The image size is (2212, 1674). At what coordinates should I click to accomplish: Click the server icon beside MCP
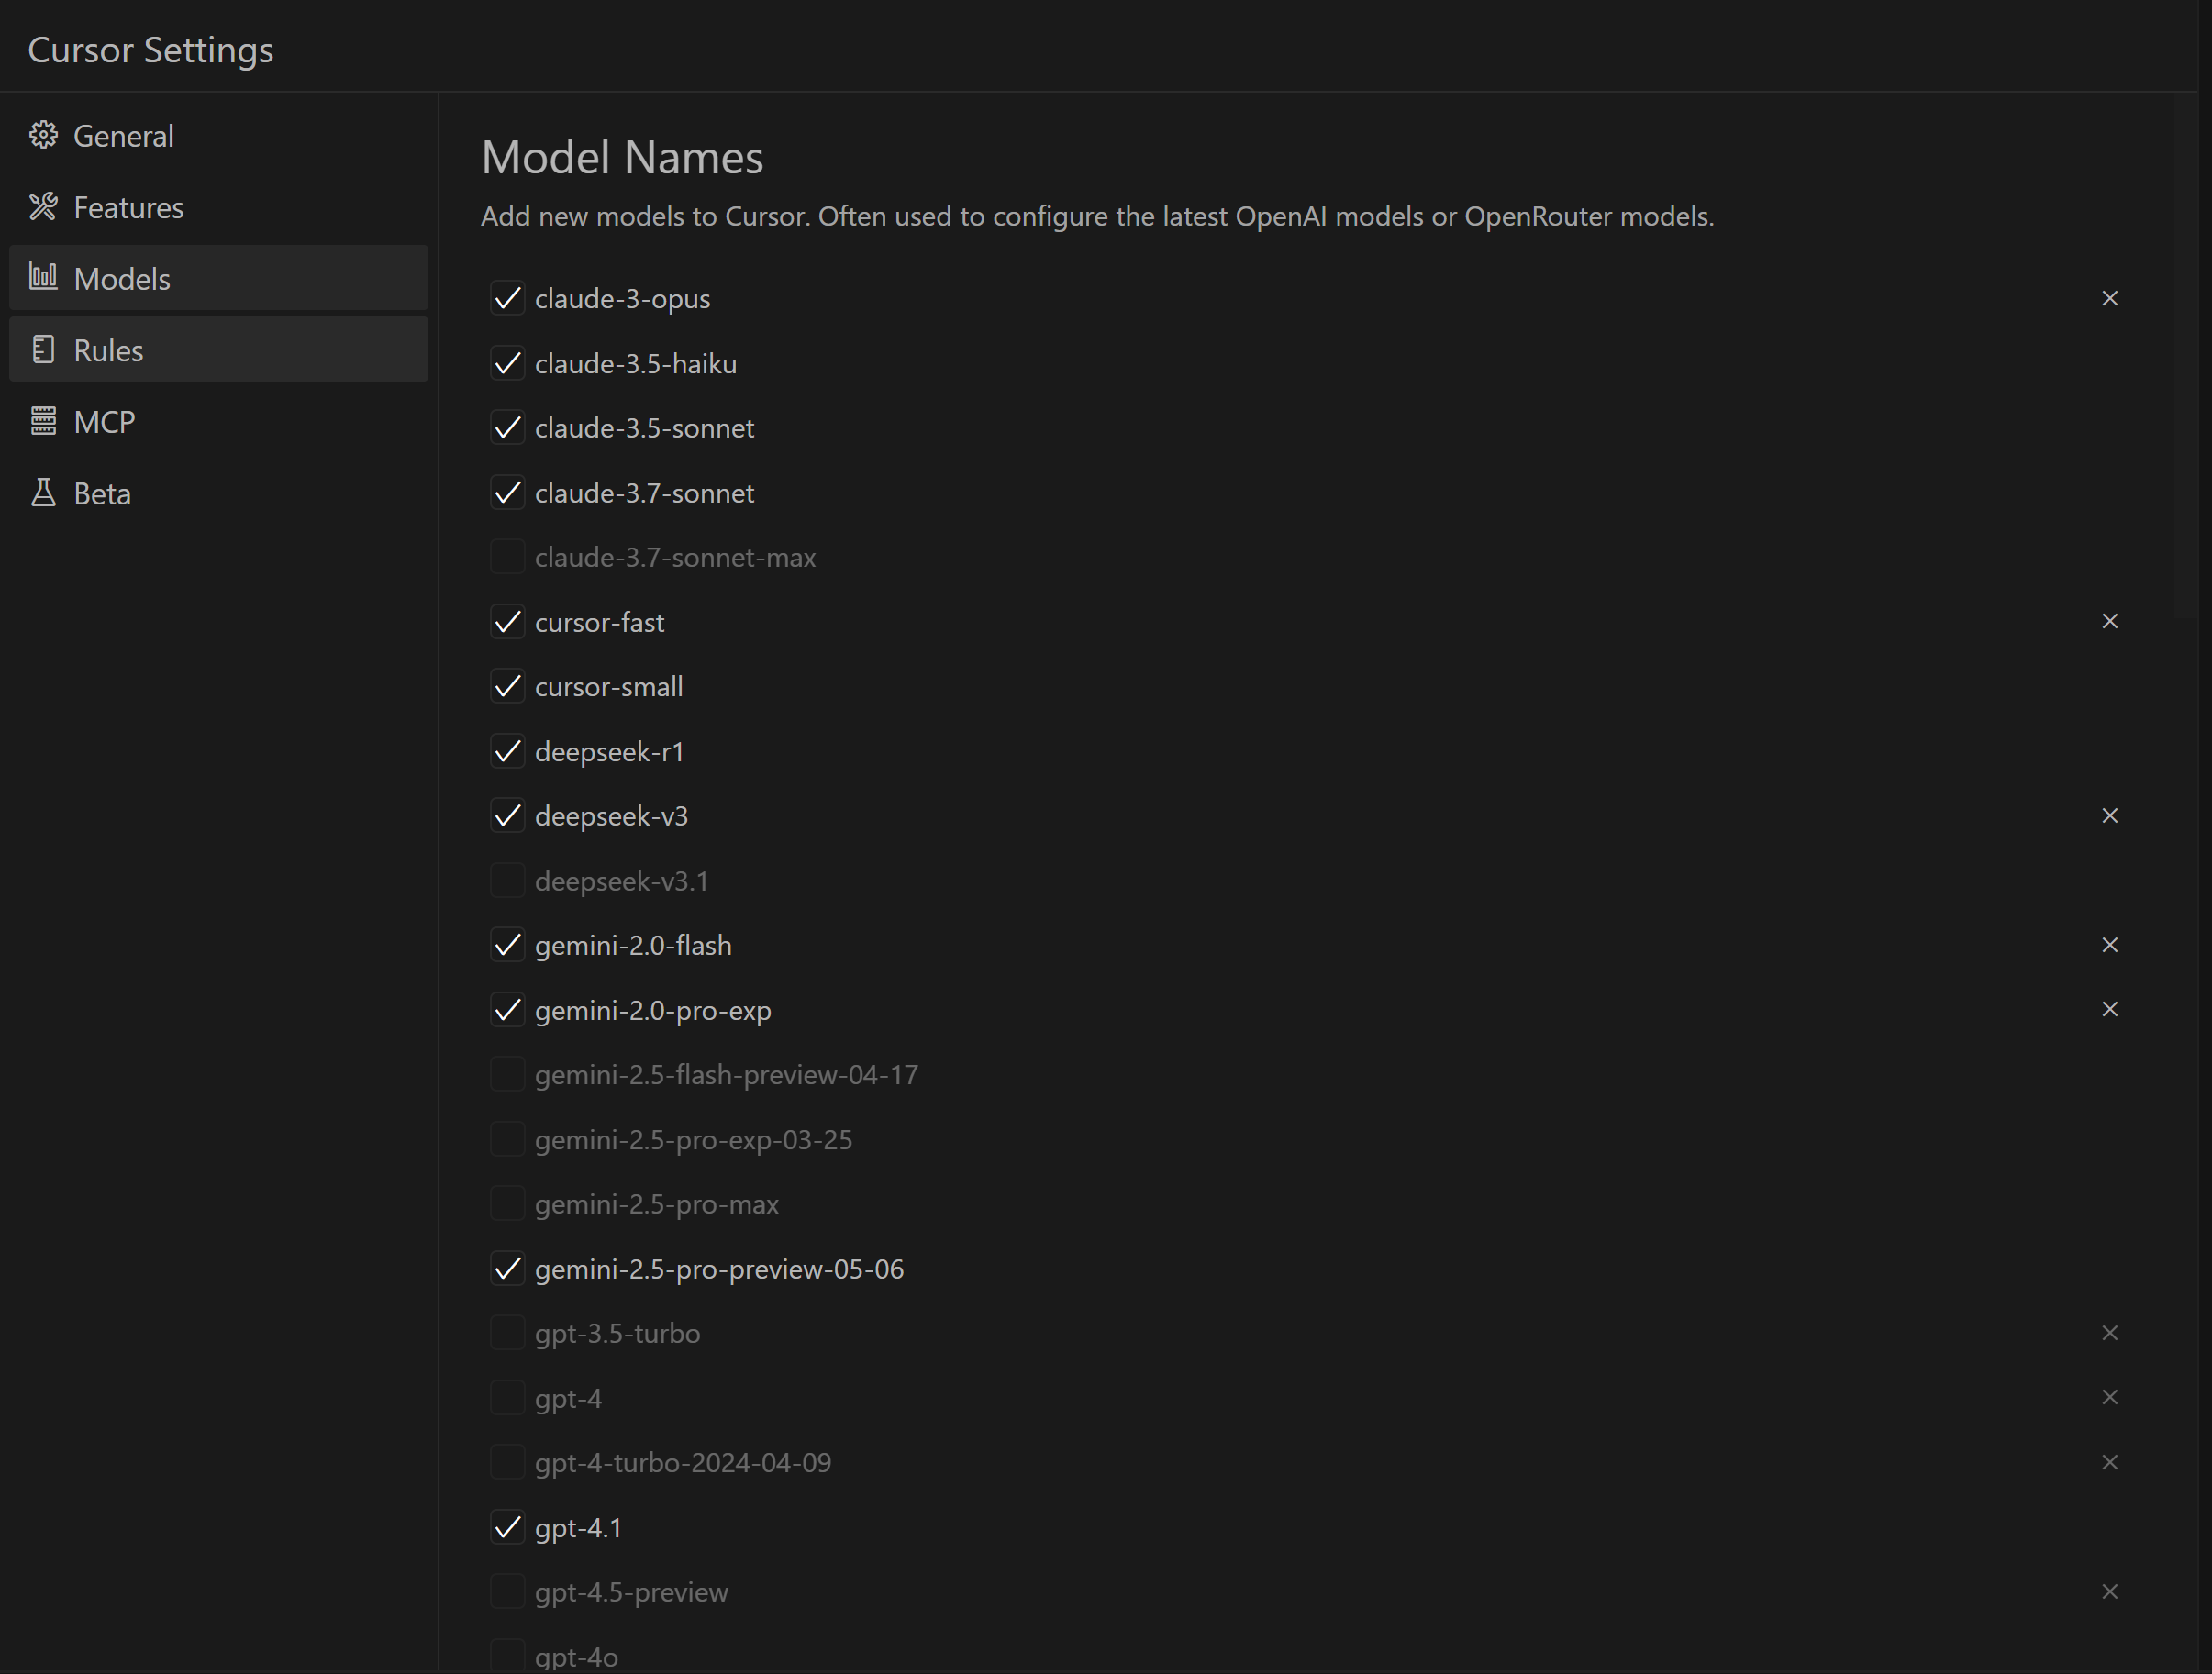pyautogui.click(x=43, y=421)
